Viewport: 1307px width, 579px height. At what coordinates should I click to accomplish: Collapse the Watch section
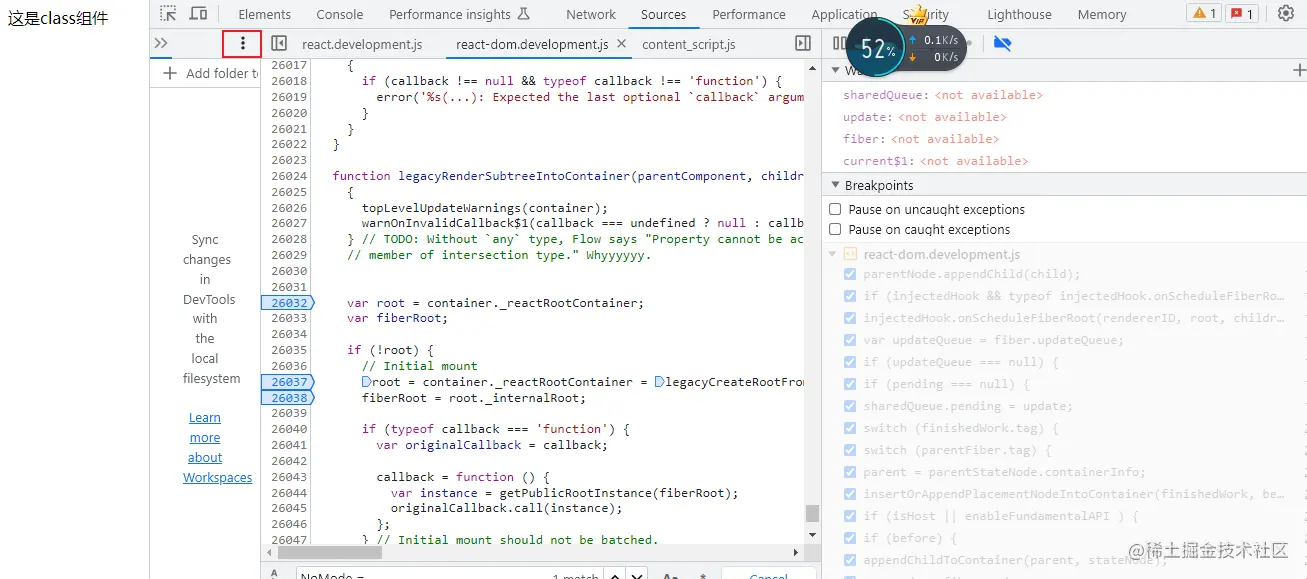click(x=835, y=71)
